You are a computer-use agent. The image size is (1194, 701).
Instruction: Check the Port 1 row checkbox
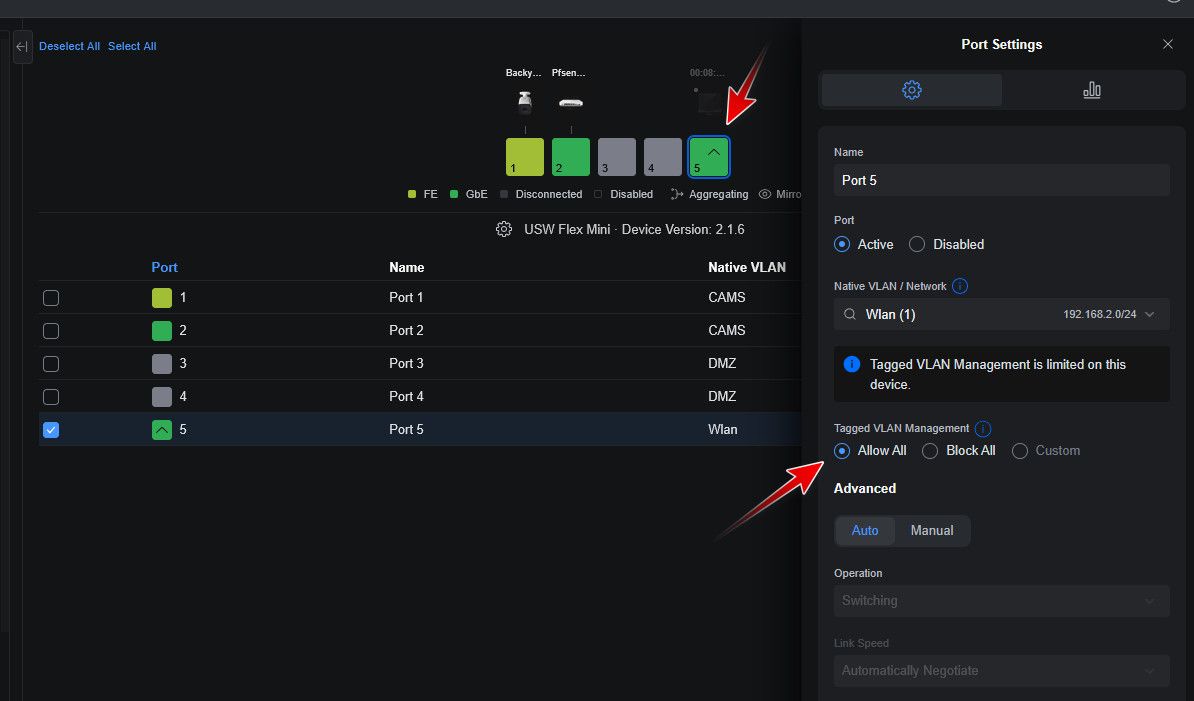[51, 298]
